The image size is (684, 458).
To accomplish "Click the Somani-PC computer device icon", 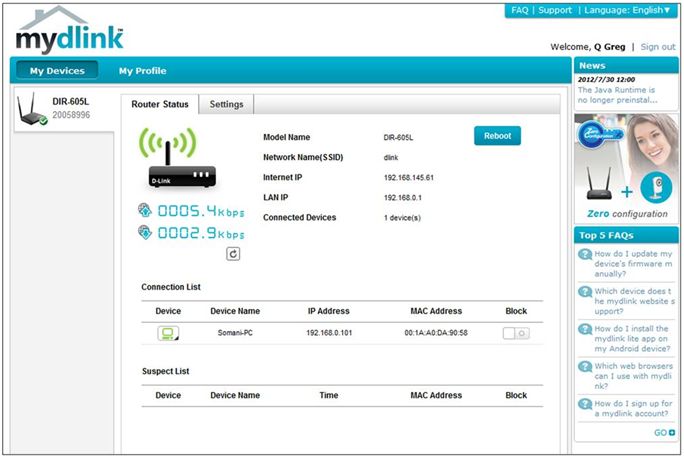I will pos(168,333).
